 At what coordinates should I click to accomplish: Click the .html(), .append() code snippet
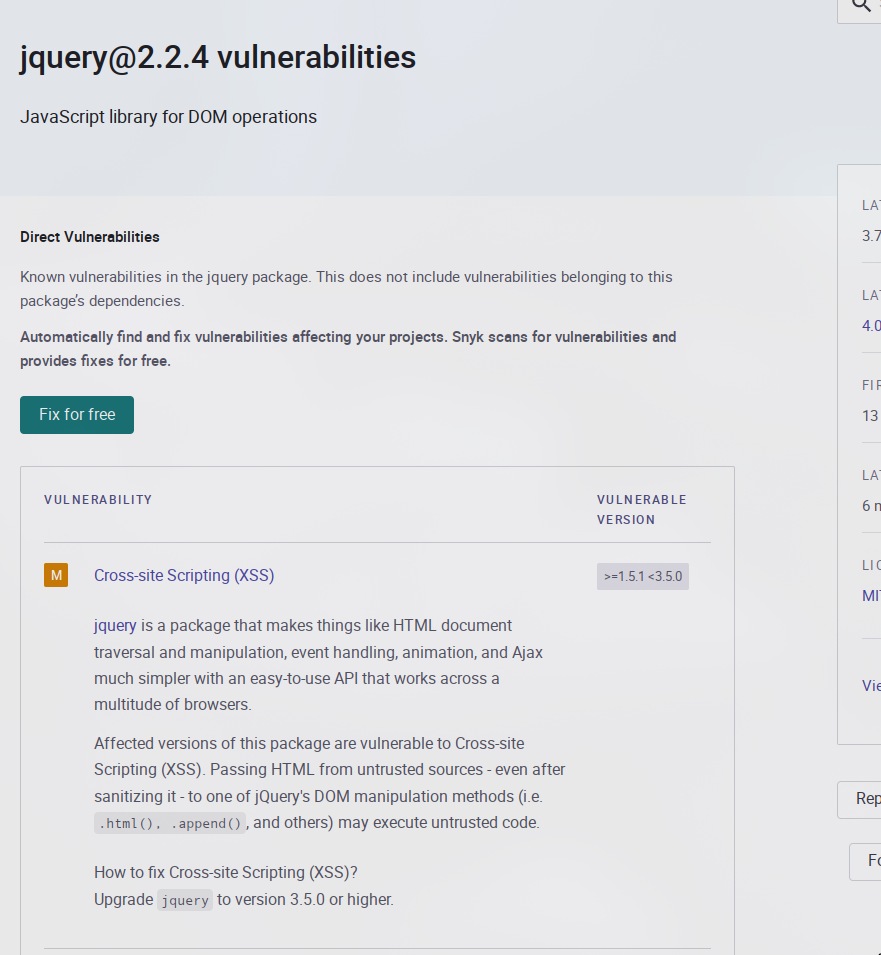169,824
